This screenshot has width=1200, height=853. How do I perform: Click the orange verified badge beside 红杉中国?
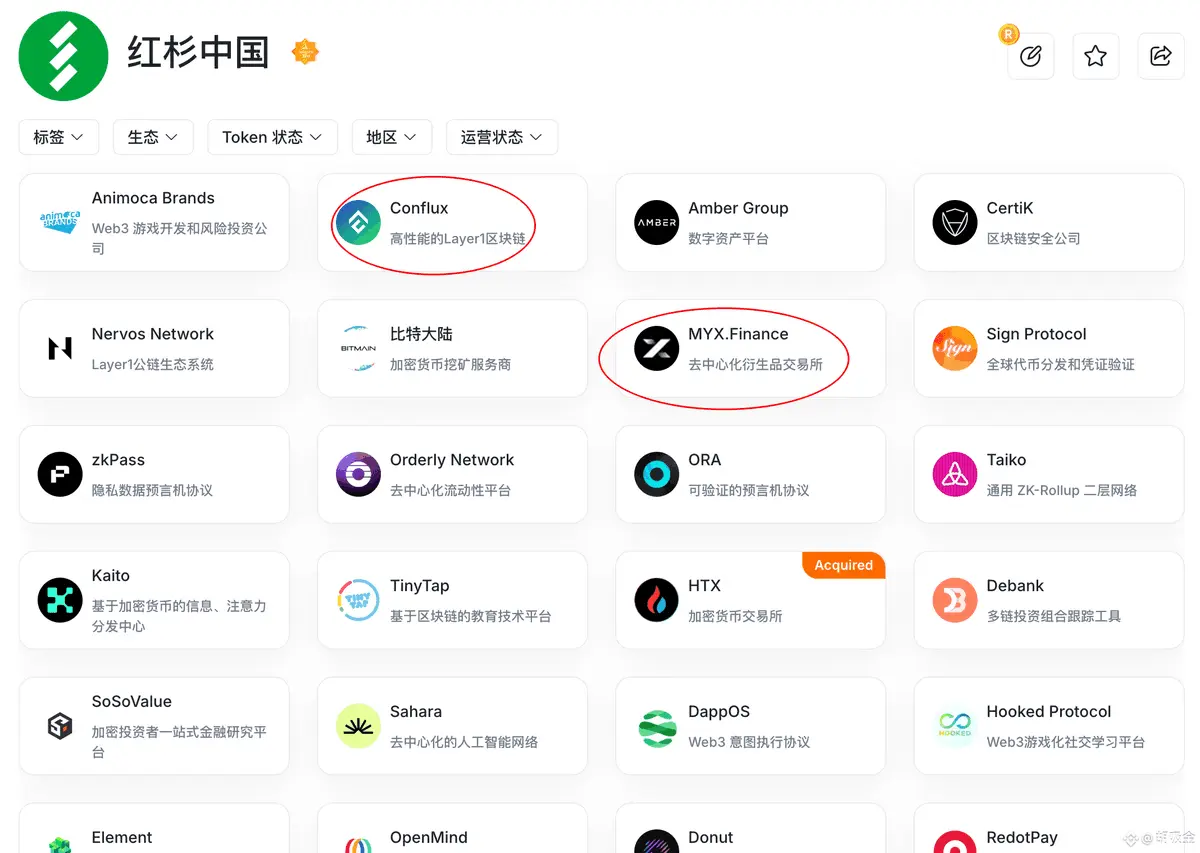[x=304, y=52]
